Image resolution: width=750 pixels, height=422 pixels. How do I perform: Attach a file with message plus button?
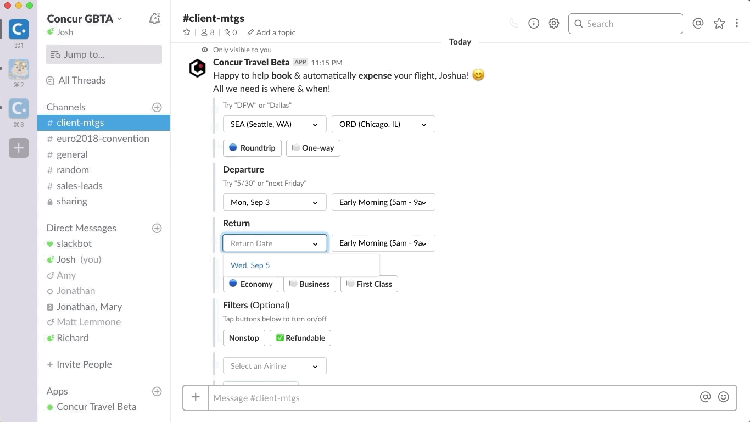[x=195, y=397]
